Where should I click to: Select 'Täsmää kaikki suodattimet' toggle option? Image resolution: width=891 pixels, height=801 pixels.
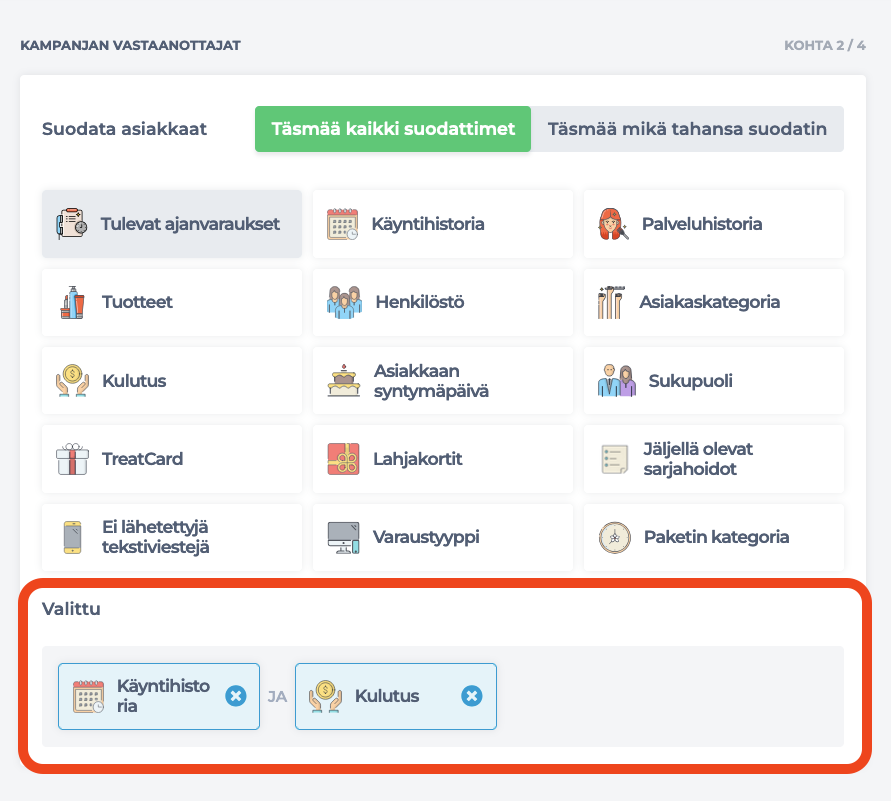click(x=393, y=129)
